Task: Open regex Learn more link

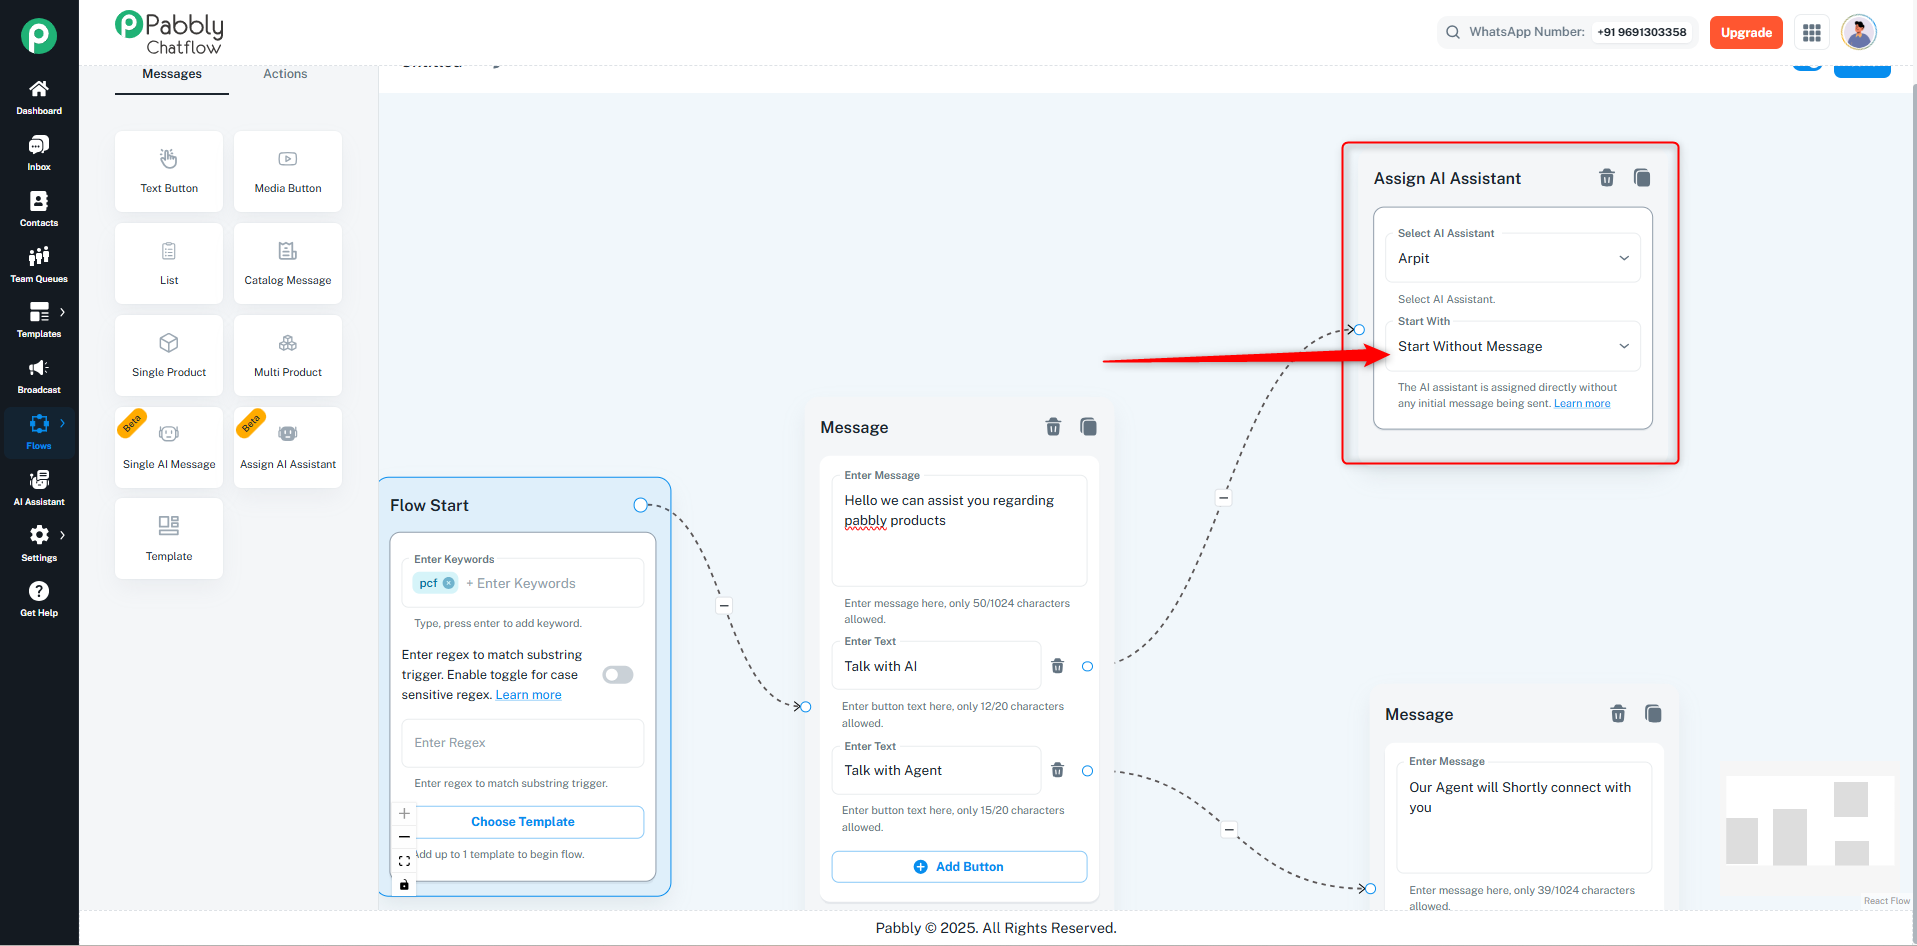Action: [528, 695]
